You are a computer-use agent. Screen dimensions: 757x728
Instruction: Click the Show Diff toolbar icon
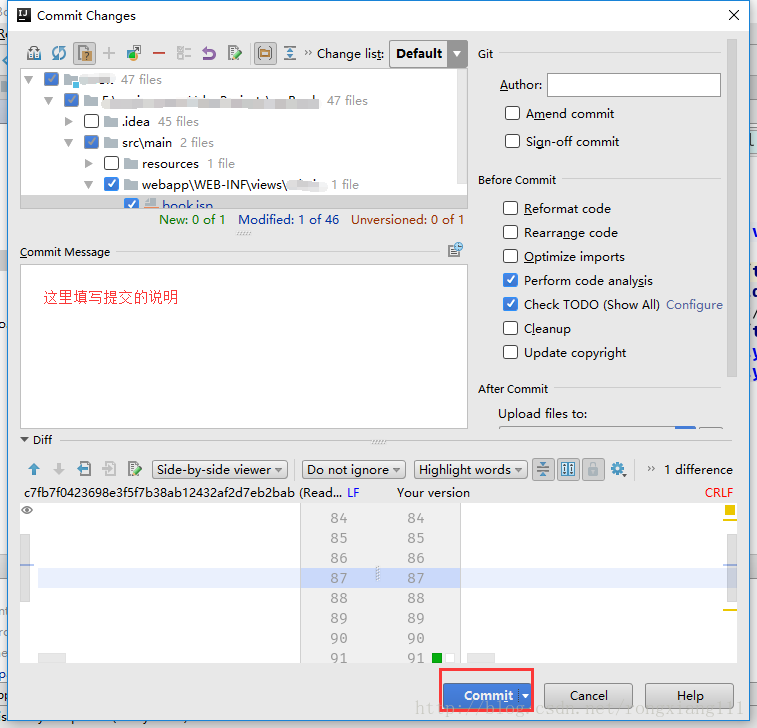point(34,53)
